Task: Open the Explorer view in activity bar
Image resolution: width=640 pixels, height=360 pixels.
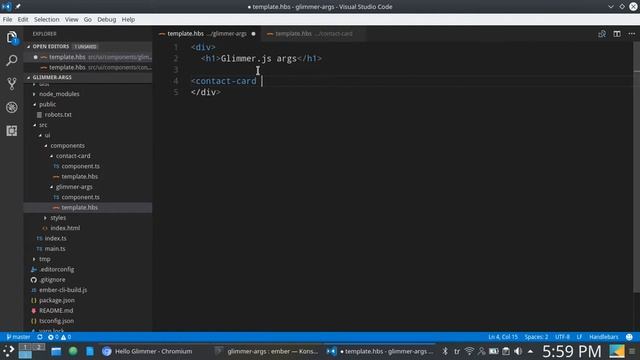Action: [x=12, y=37]
